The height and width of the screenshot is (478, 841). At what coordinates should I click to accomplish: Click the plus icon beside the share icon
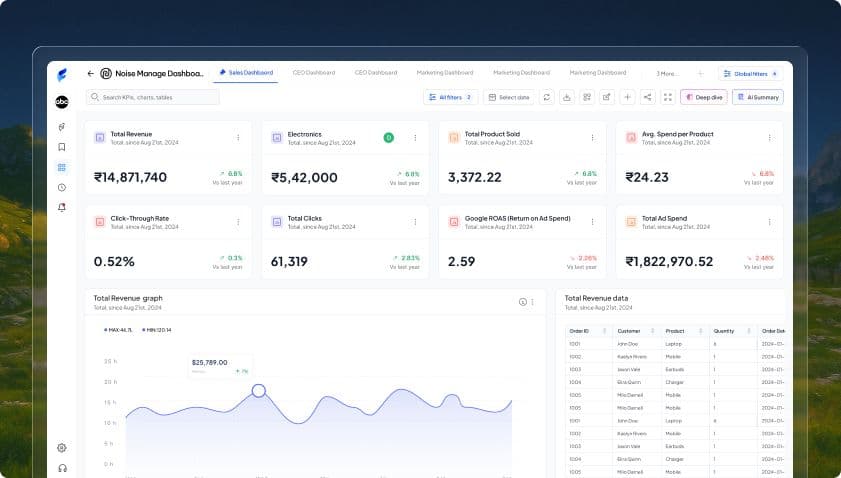pos(627,97)
